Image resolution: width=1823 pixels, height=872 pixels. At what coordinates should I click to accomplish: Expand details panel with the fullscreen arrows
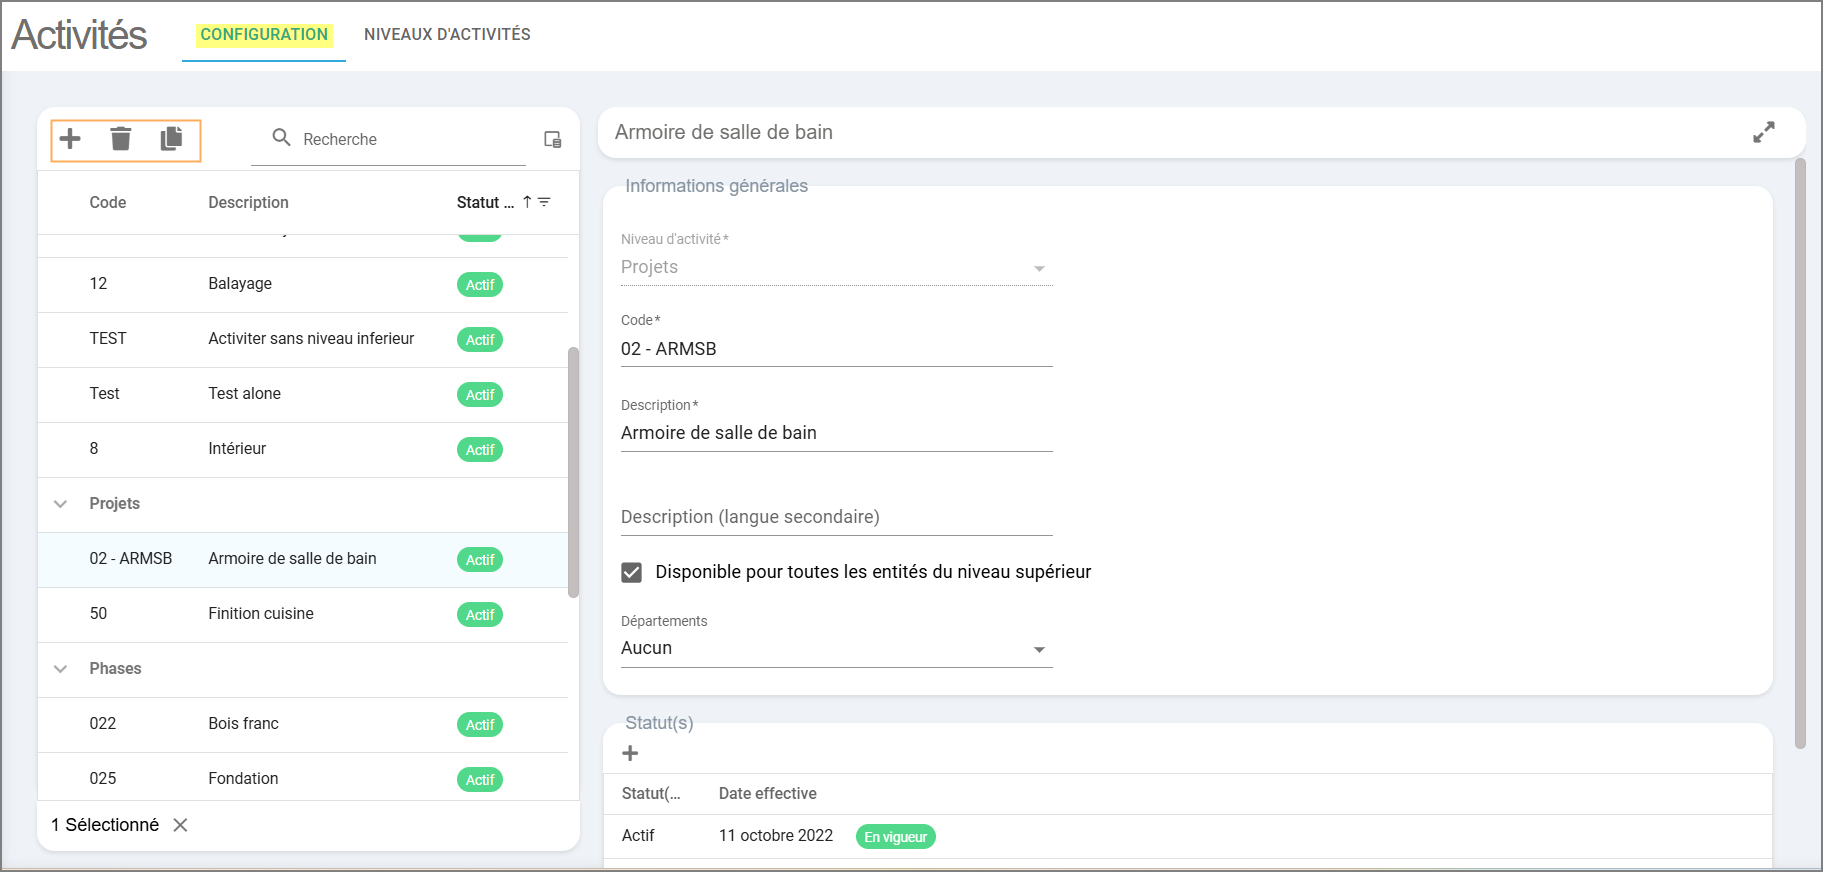click(x=1763, y=132)
